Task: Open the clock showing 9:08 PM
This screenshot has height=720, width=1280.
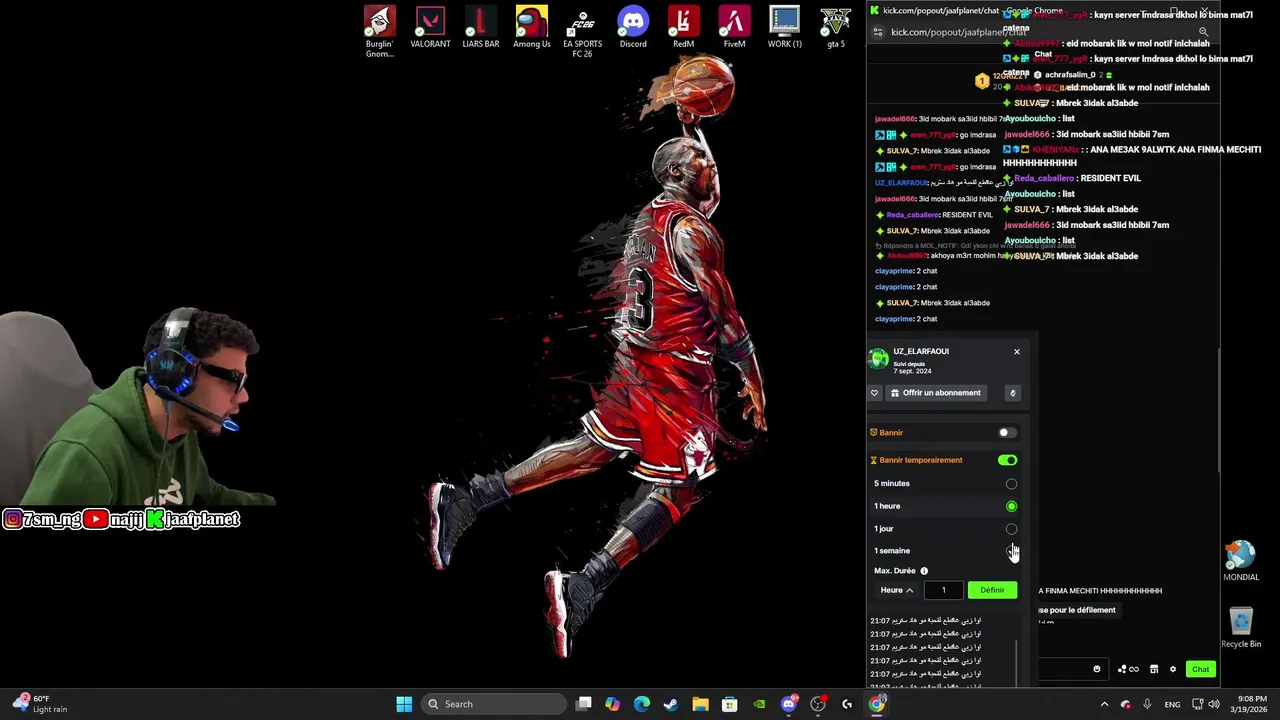Action: [1252, 704]
